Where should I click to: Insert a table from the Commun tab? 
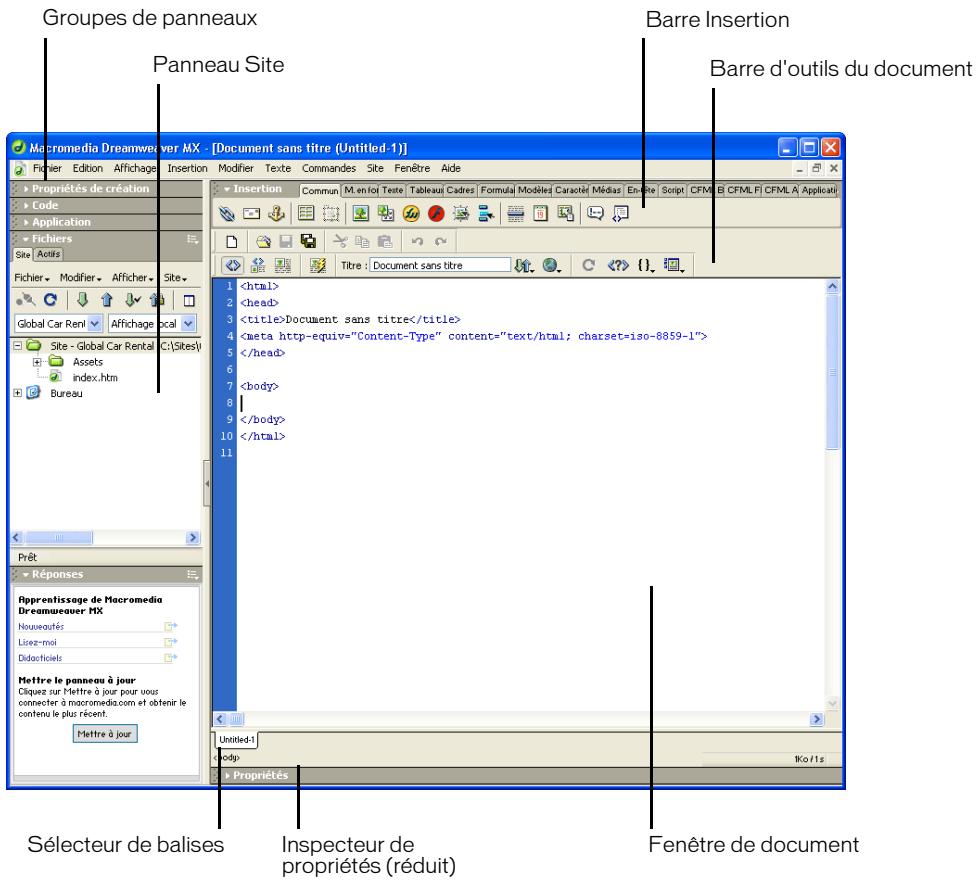pyautogui.click(x=306, y=214)
